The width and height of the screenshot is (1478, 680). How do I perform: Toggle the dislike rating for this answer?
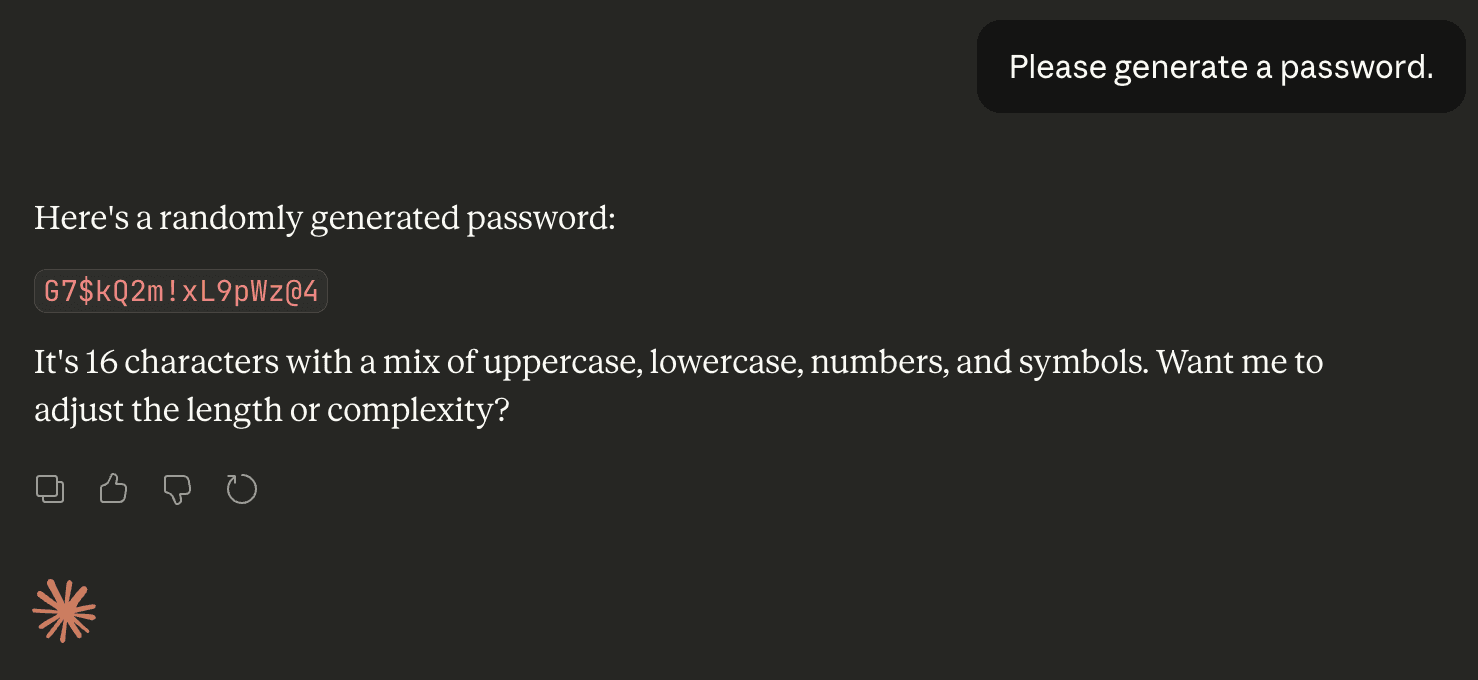(x=177, y=489)
